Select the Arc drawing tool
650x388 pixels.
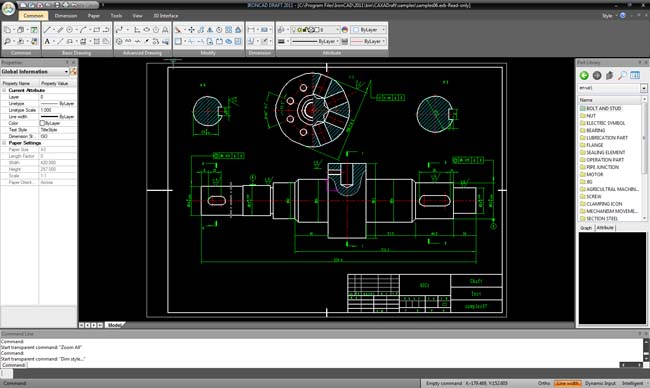coord(83,30)
